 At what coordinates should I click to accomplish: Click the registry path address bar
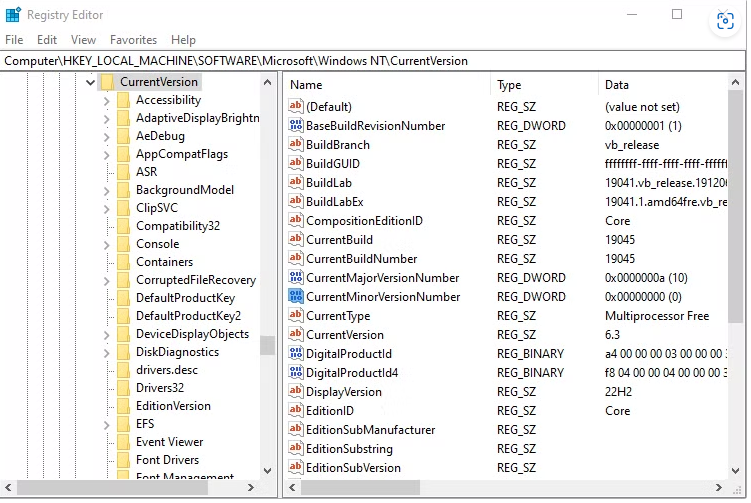pos(373,61)
